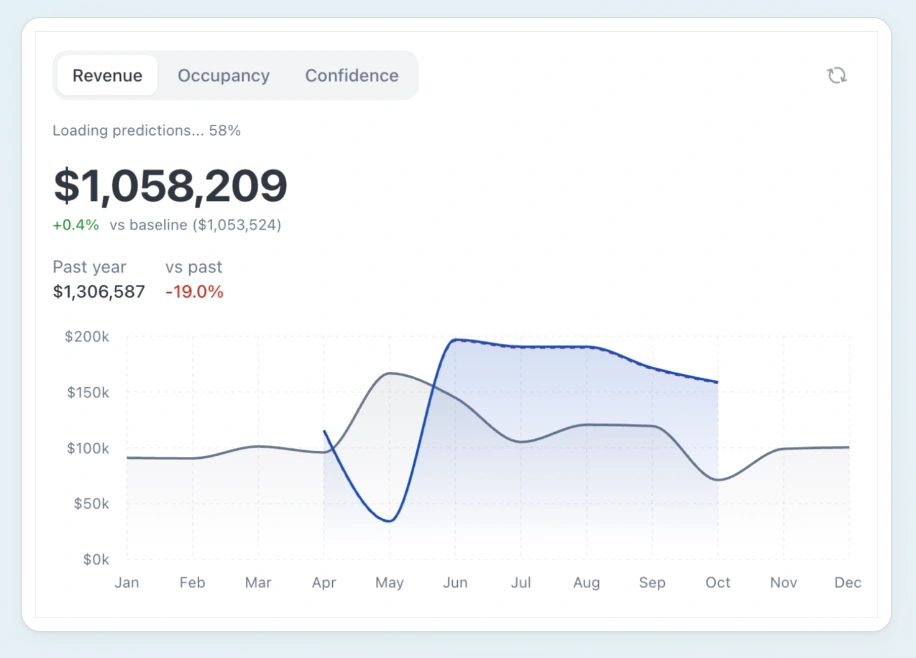Screen dimensions: 916x658
Task: Click the Oct x-axis label
Action: pyautogui.click(x=718, y=583)
